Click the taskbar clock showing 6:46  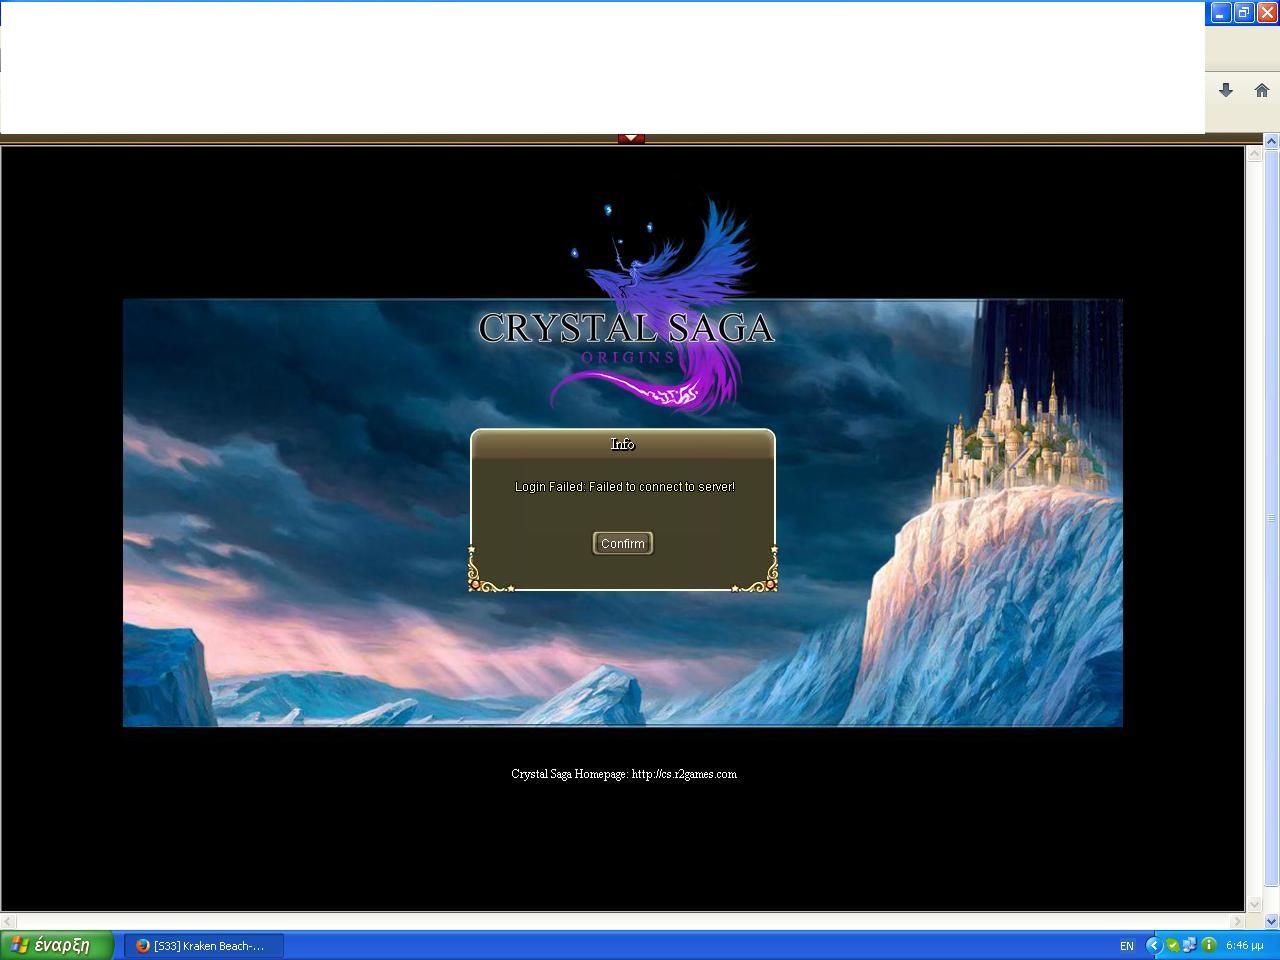pos(1244,945)
